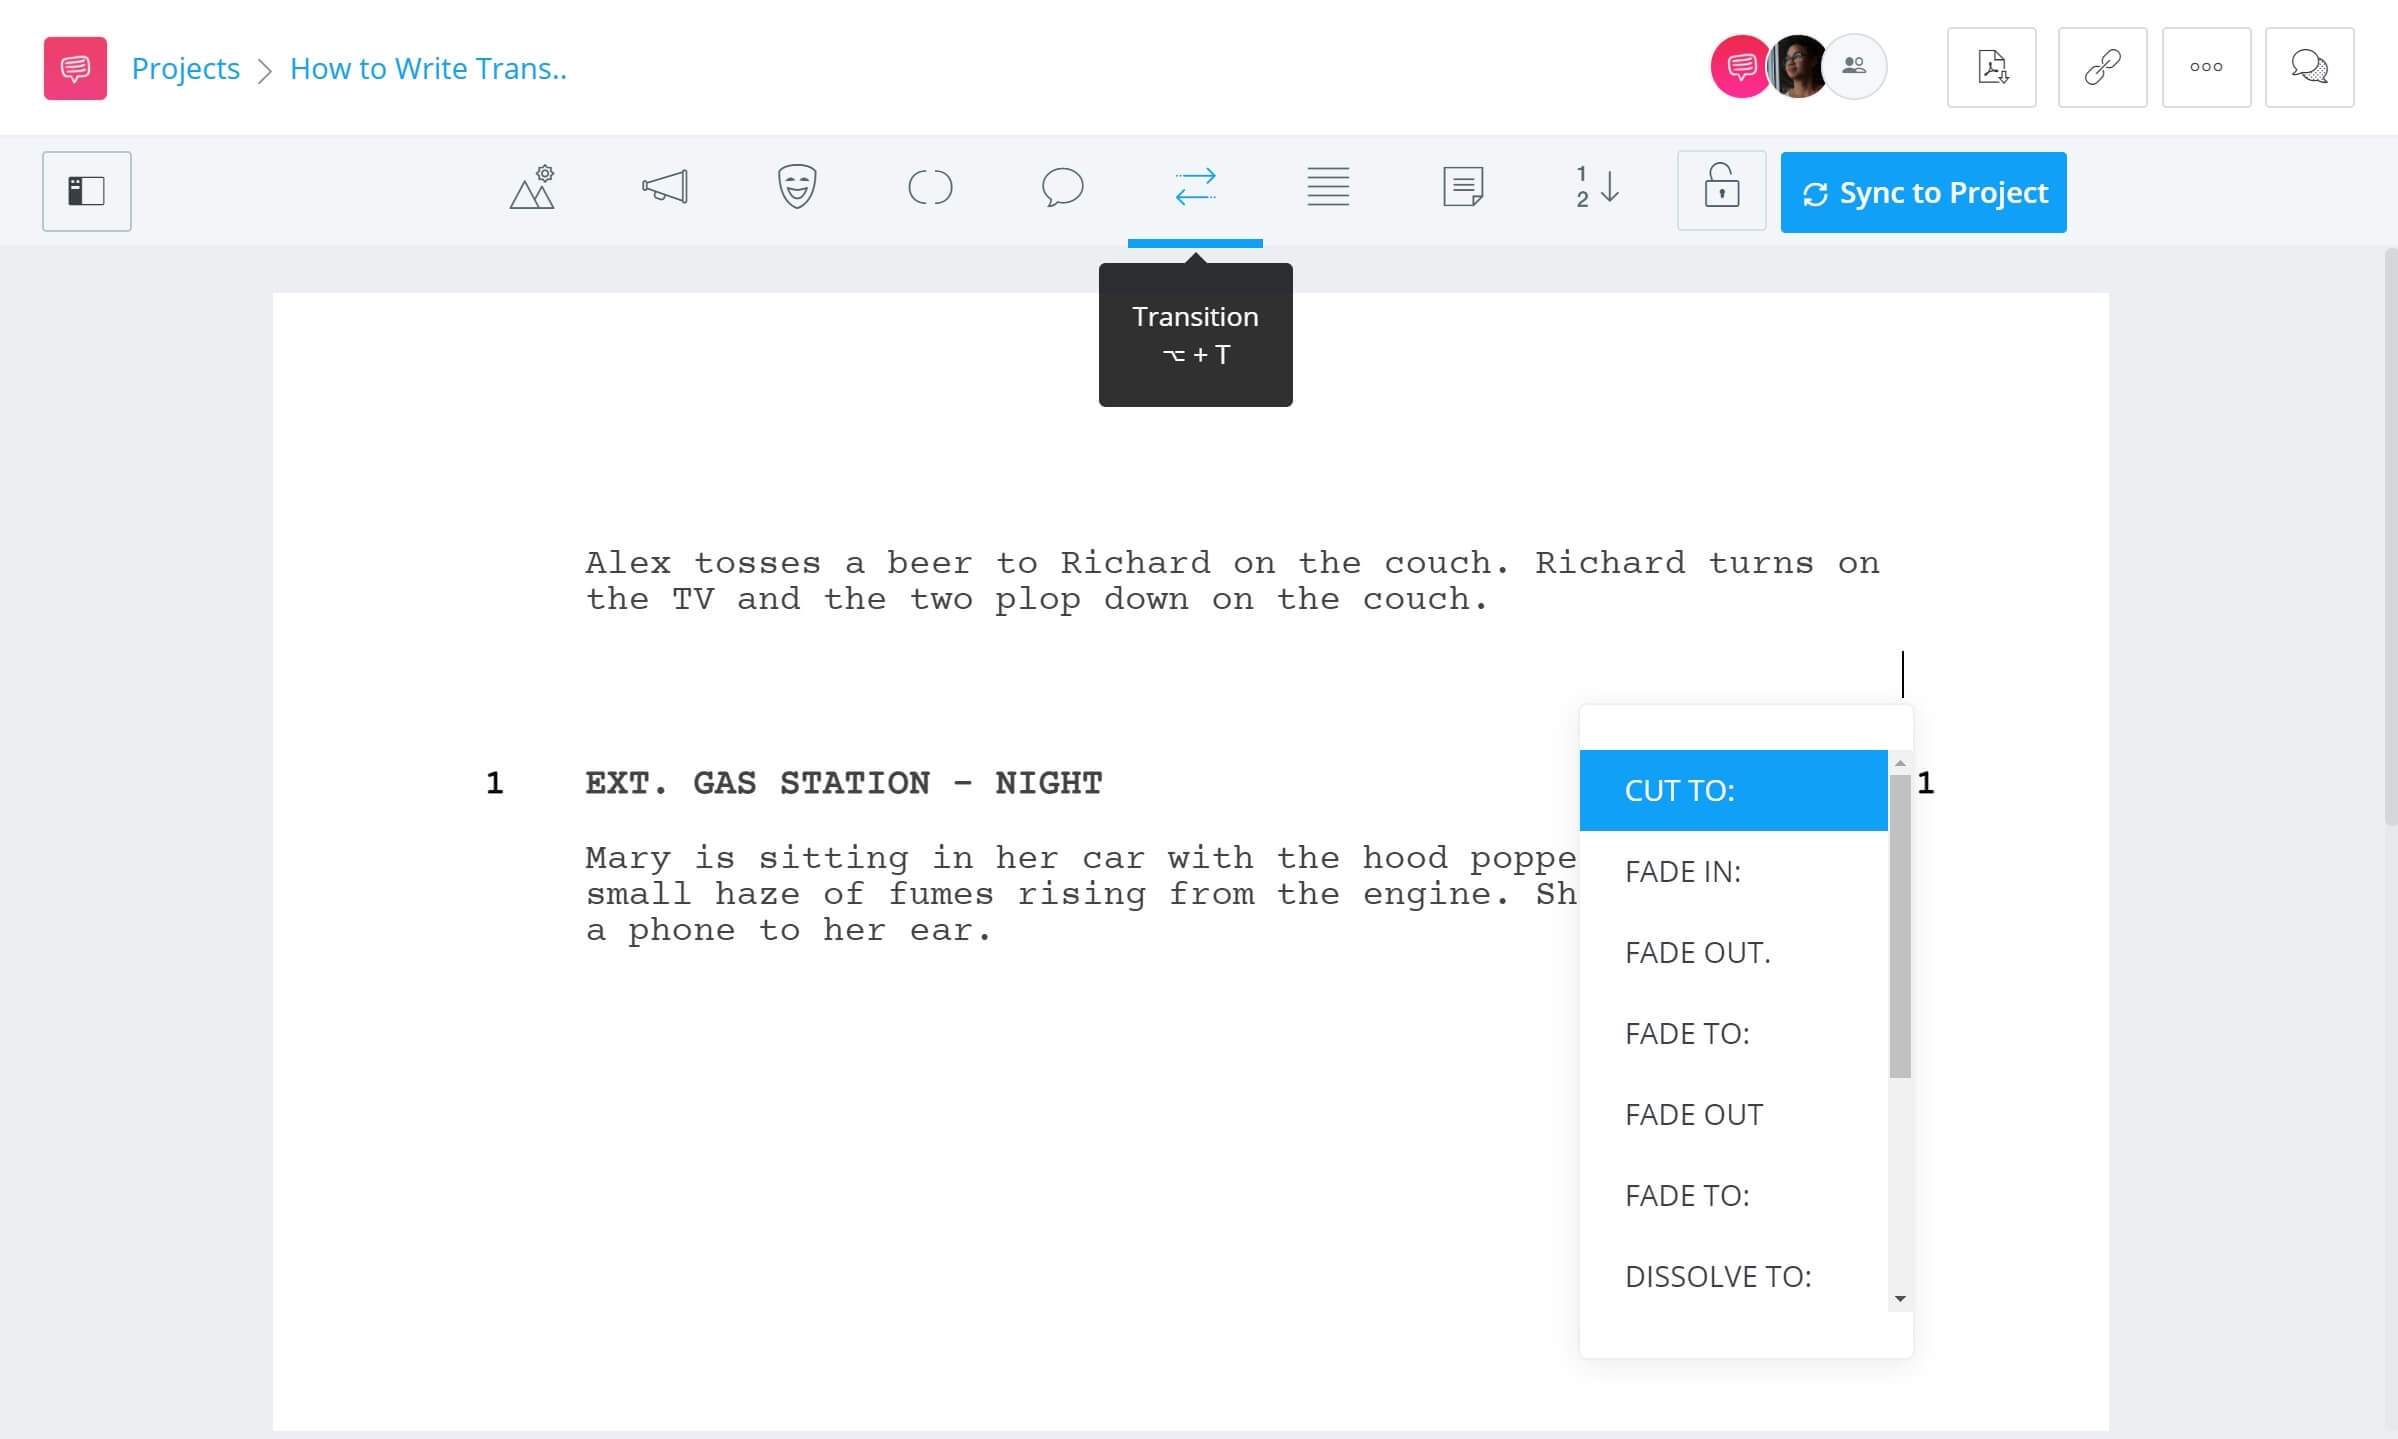Click the Dialogue speech bubble icon

point(1062,190)
